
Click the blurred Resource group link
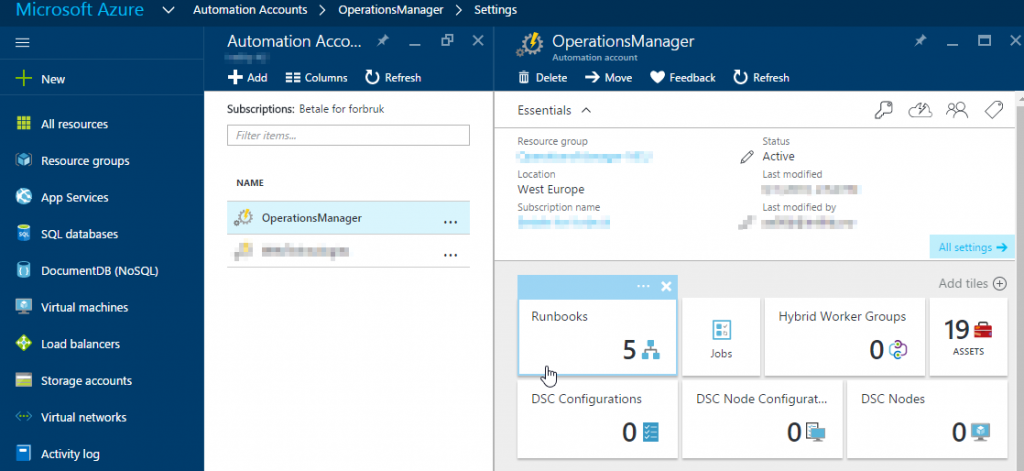point(585,157)
